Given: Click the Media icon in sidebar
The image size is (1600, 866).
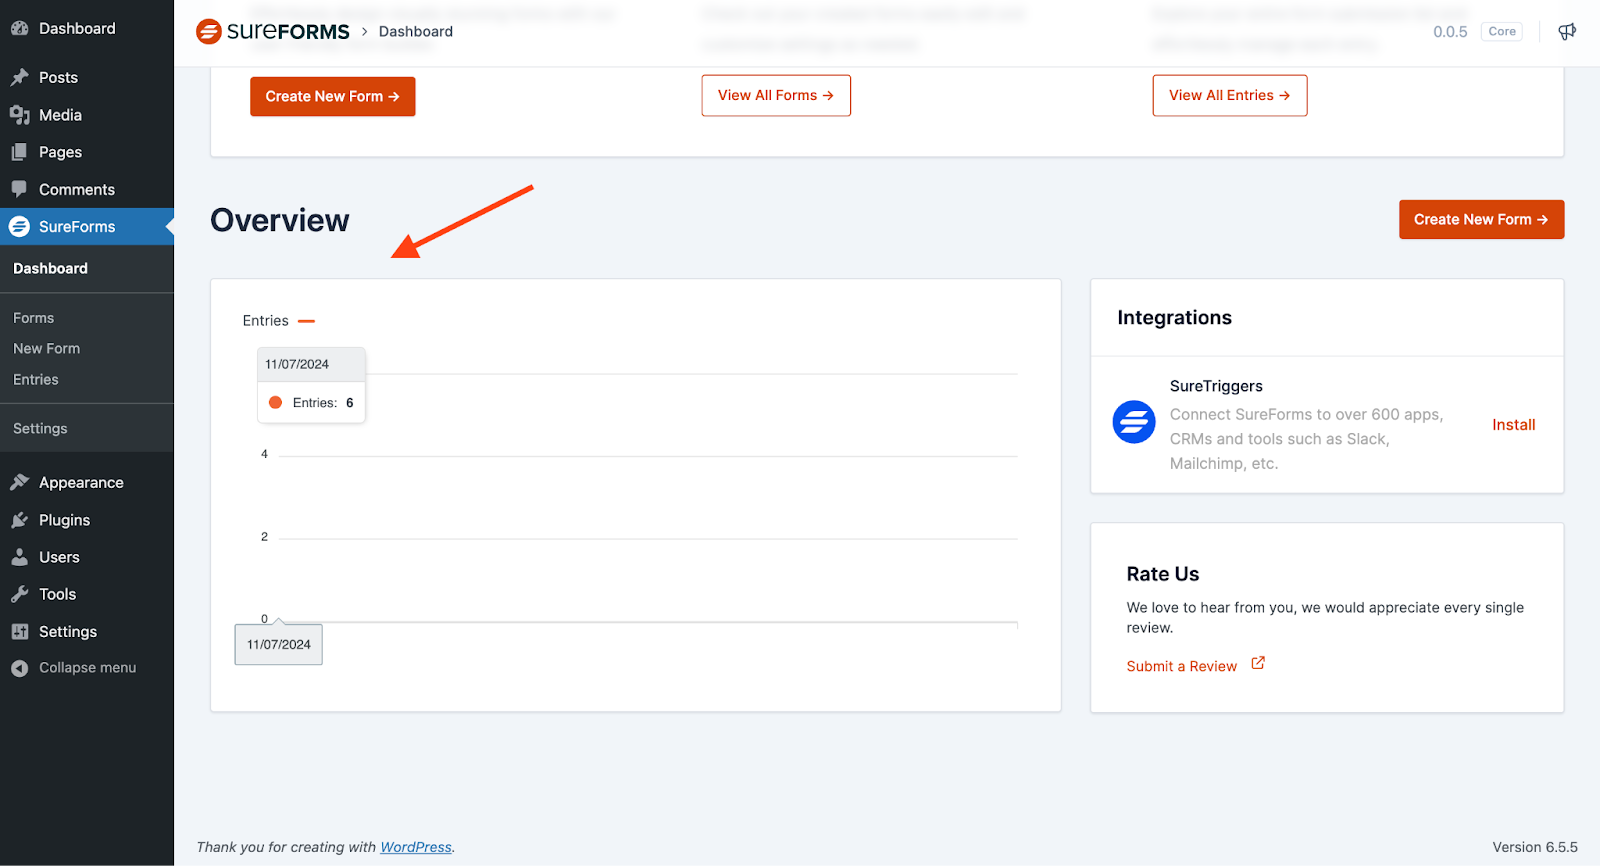Looking at the screenshot, I should [x=19, y=115].
